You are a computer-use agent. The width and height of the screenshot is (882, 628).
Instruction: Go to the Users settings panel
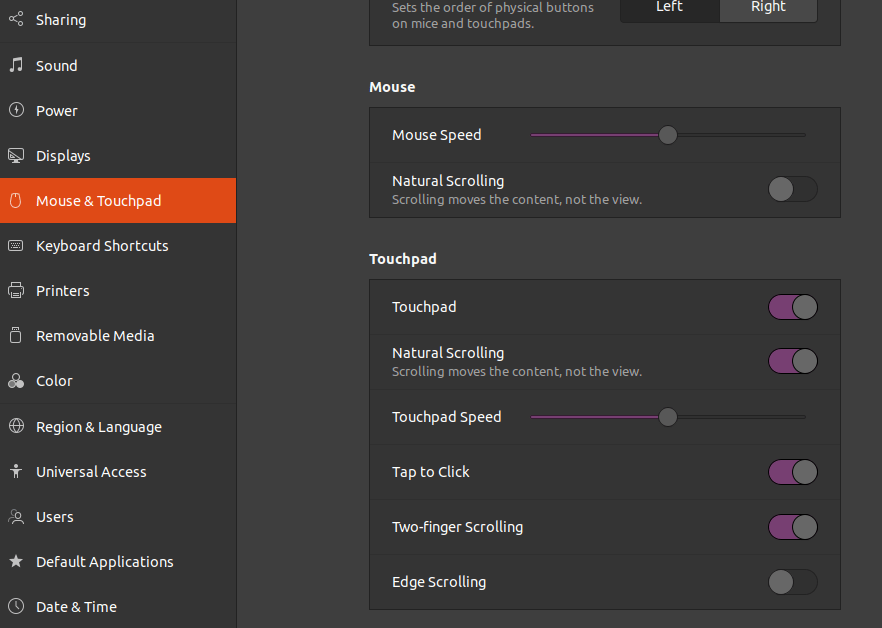[x=55, y=517]
